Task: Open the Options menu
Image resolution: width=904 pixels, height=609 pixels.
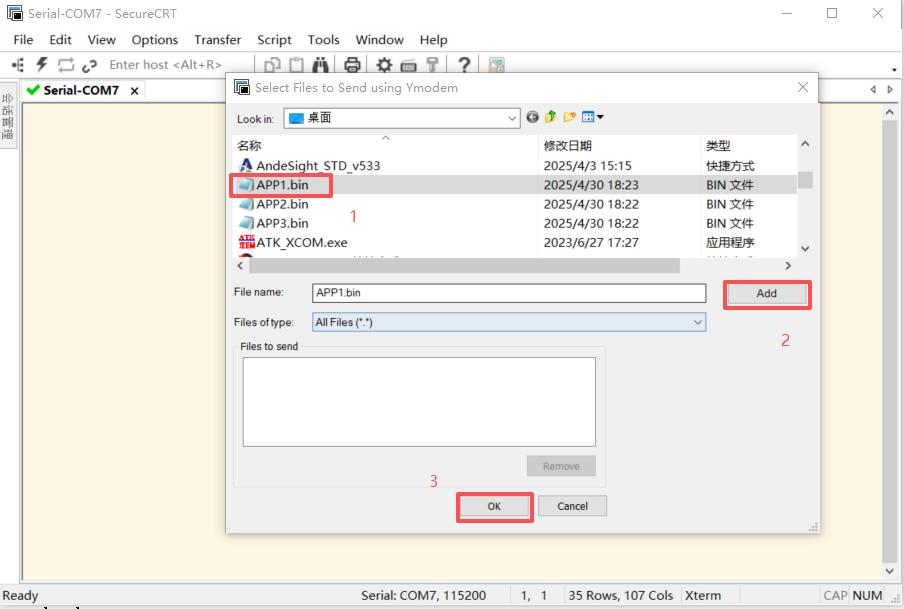Action: point(155,40)
